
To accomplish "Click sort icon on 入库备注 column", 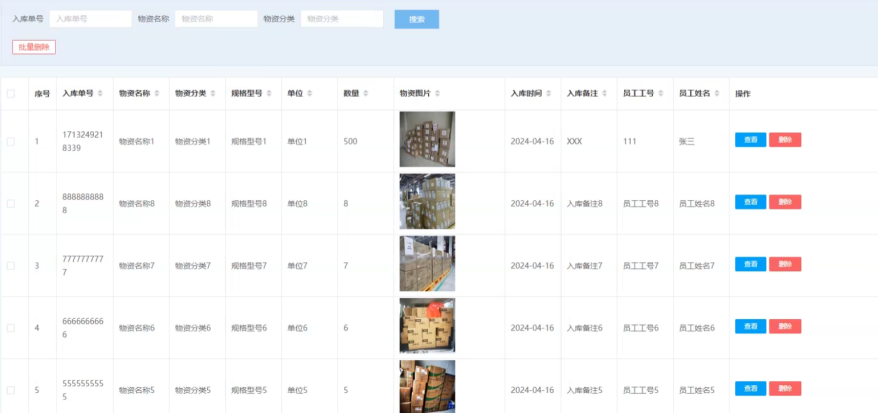I will point(605,94).
